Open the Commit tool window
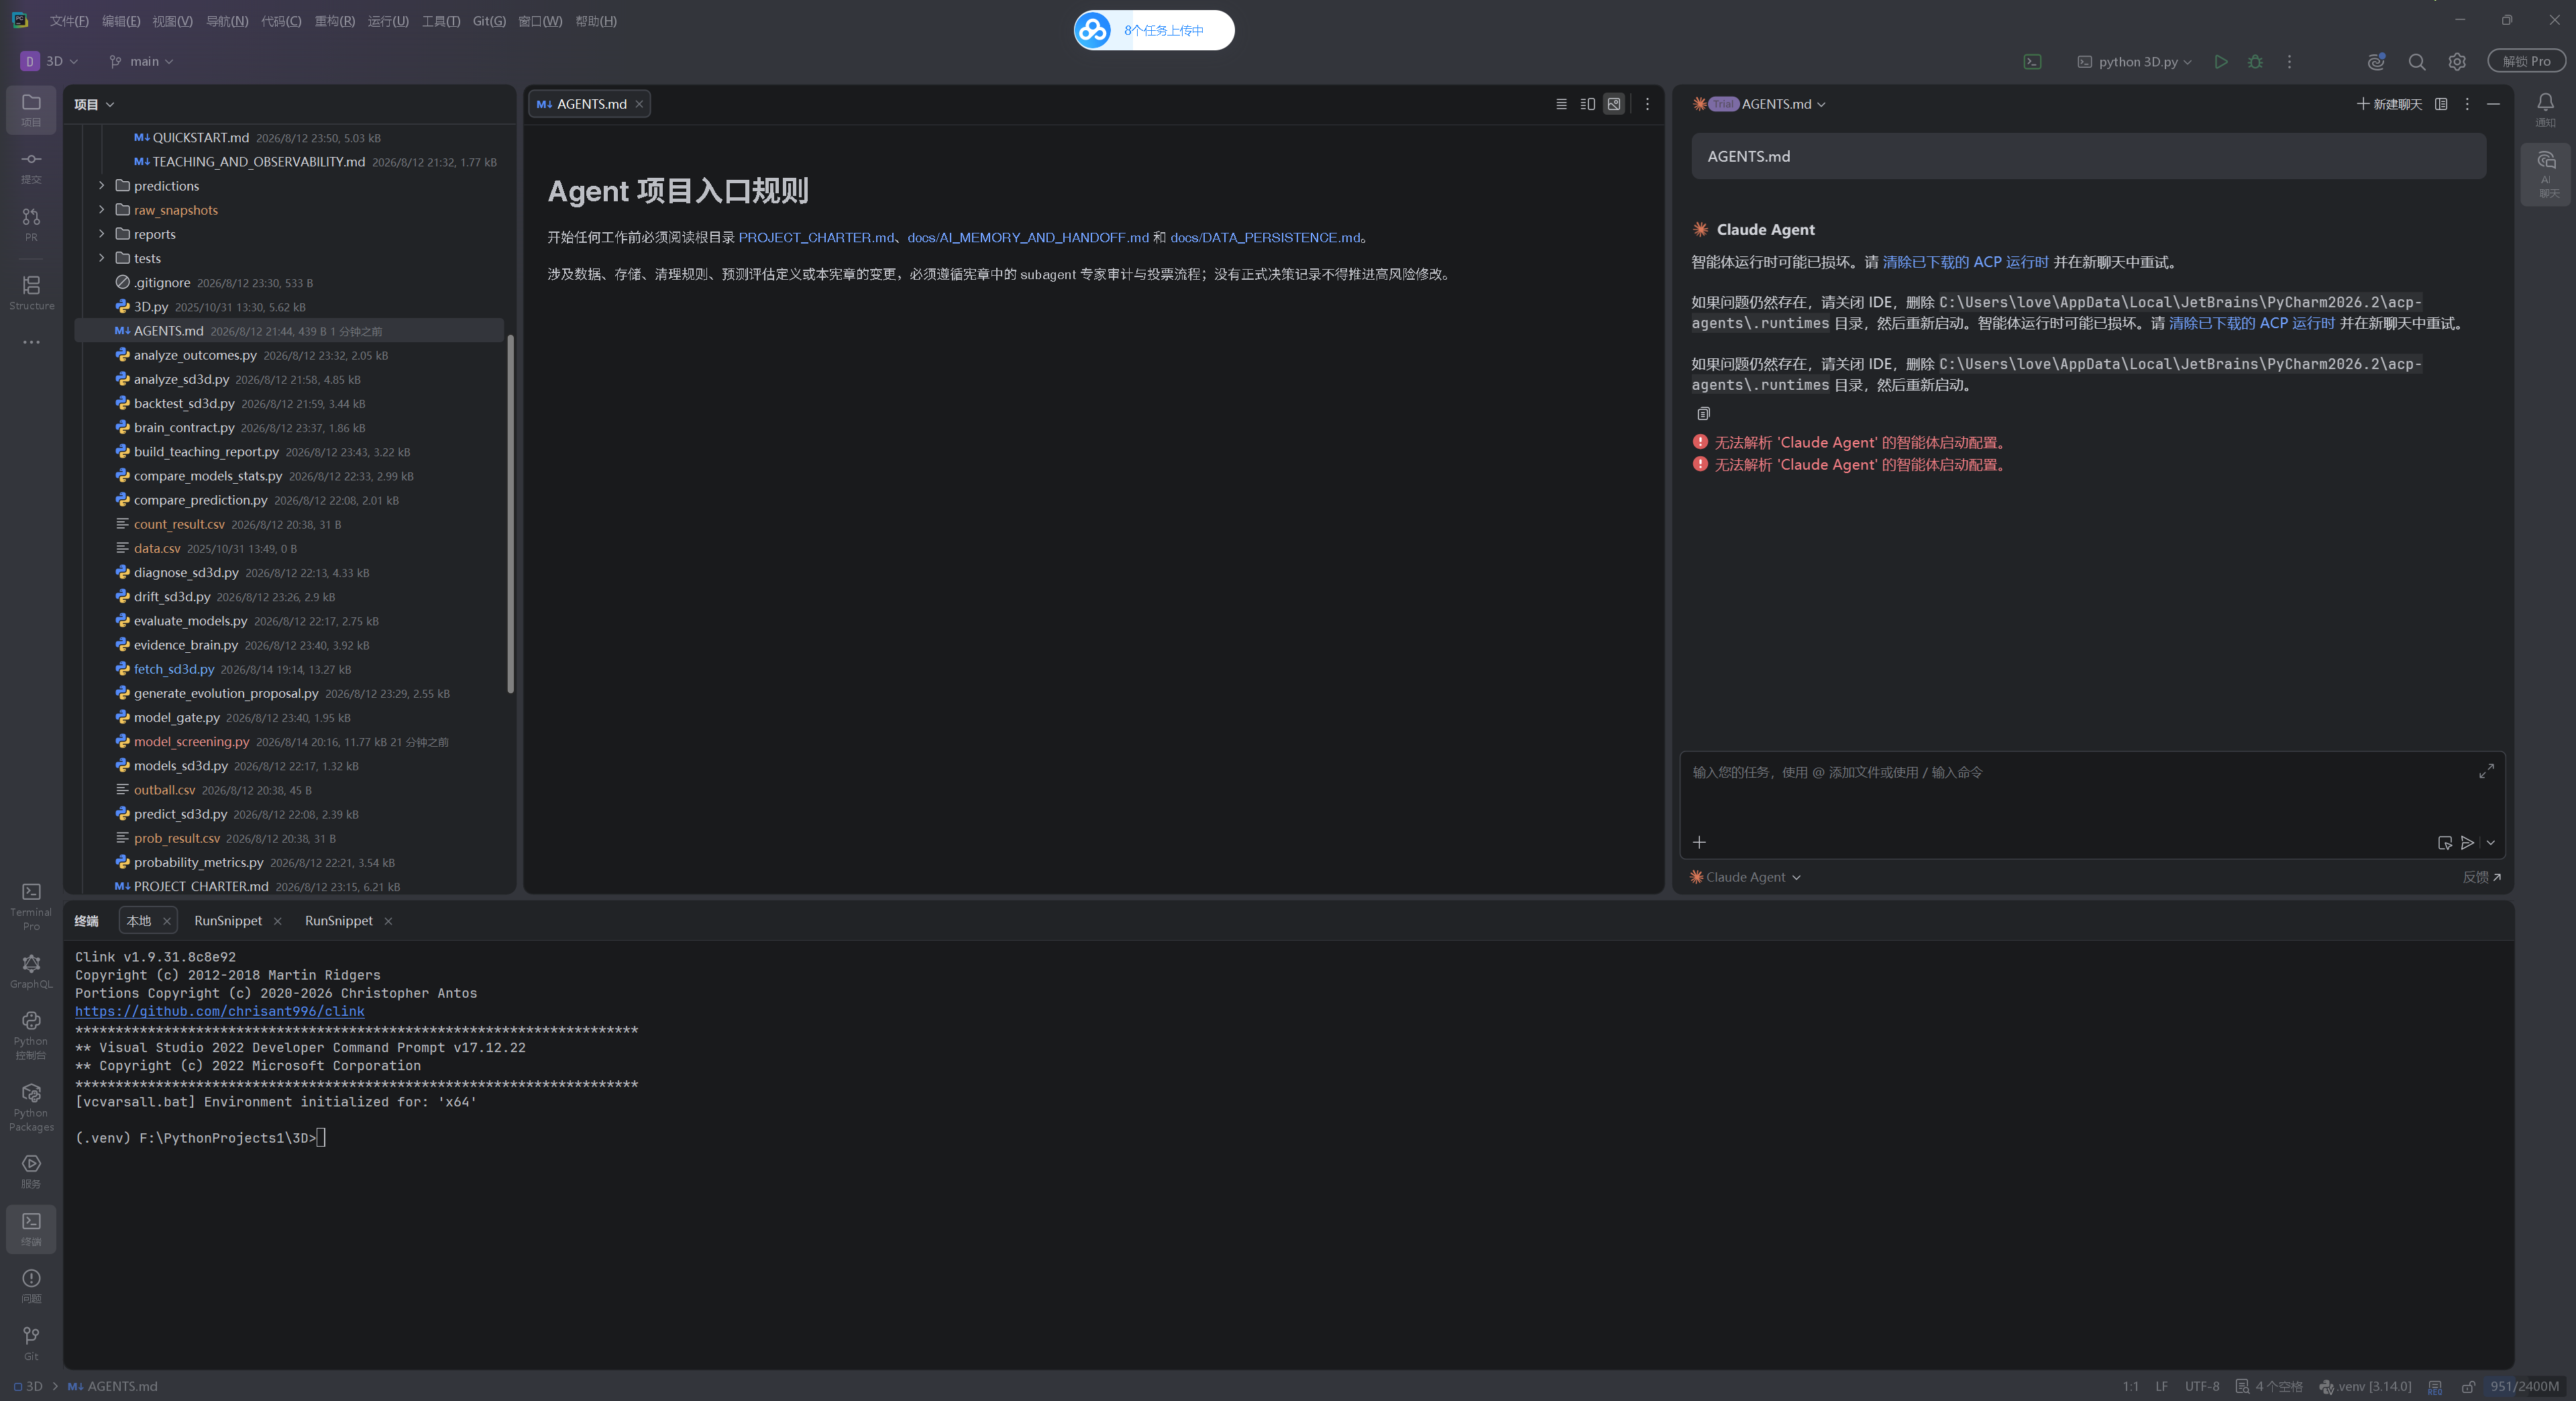Screen dimensions: 2576x1401 pyautogui.click(x=31, y=167)
